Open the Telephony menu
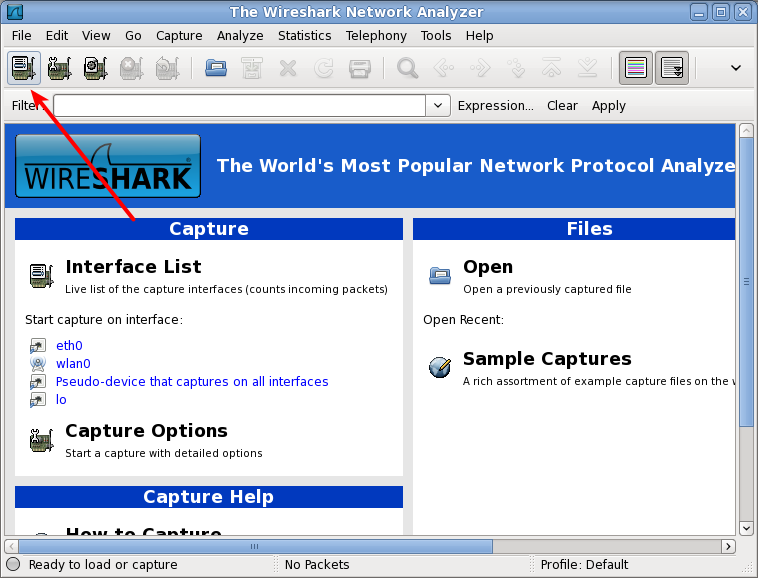 click(x=376, y=36)
